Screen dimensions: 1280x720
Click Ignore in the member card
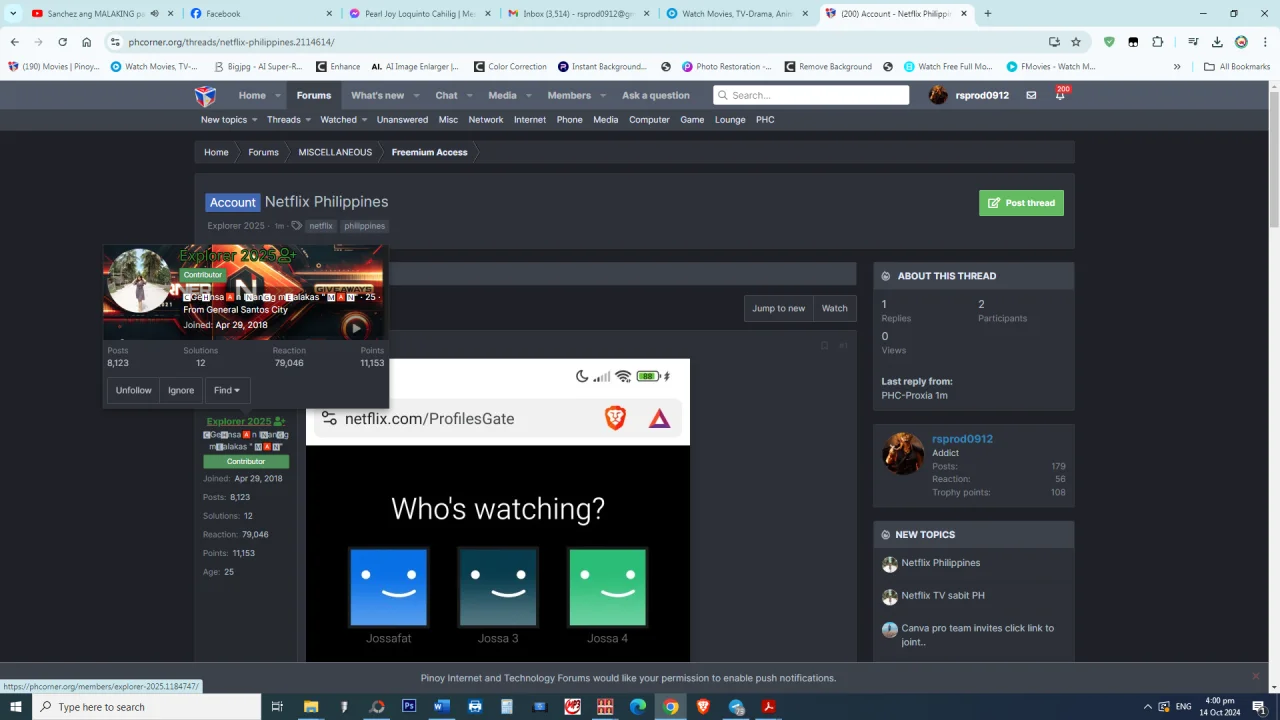click(x=181, y=390)
